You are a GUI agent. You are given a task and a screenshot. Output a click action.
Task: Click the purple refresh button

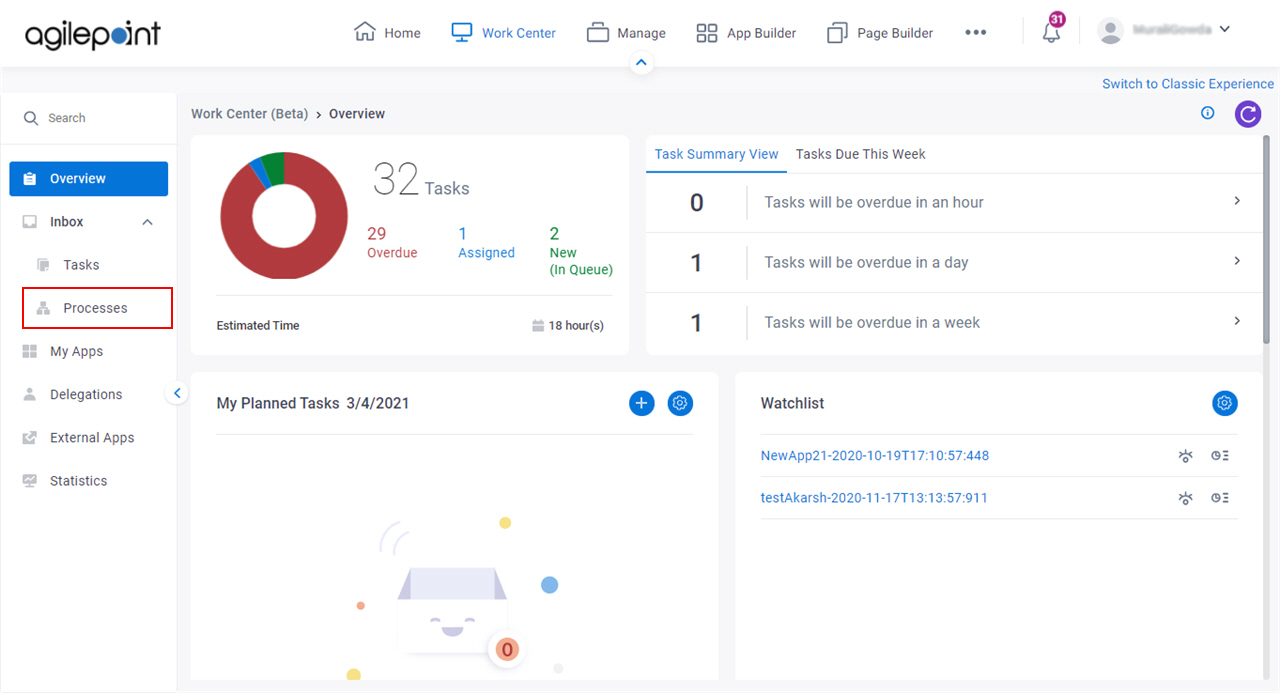(1247, 114)
